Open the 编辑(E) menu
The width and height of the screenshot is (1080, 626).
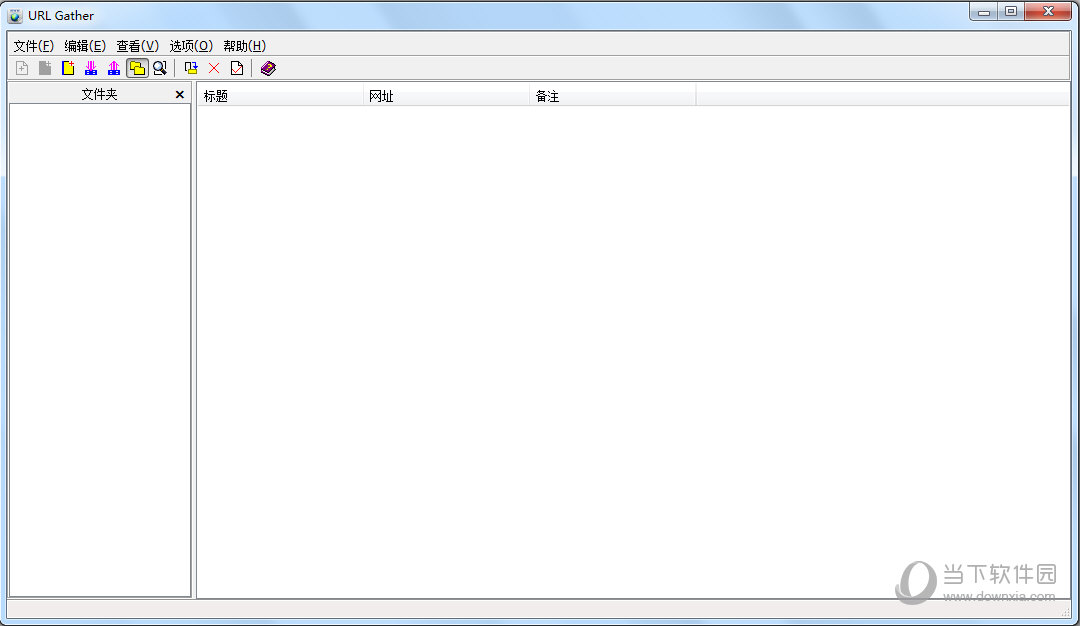click(85, 46)
